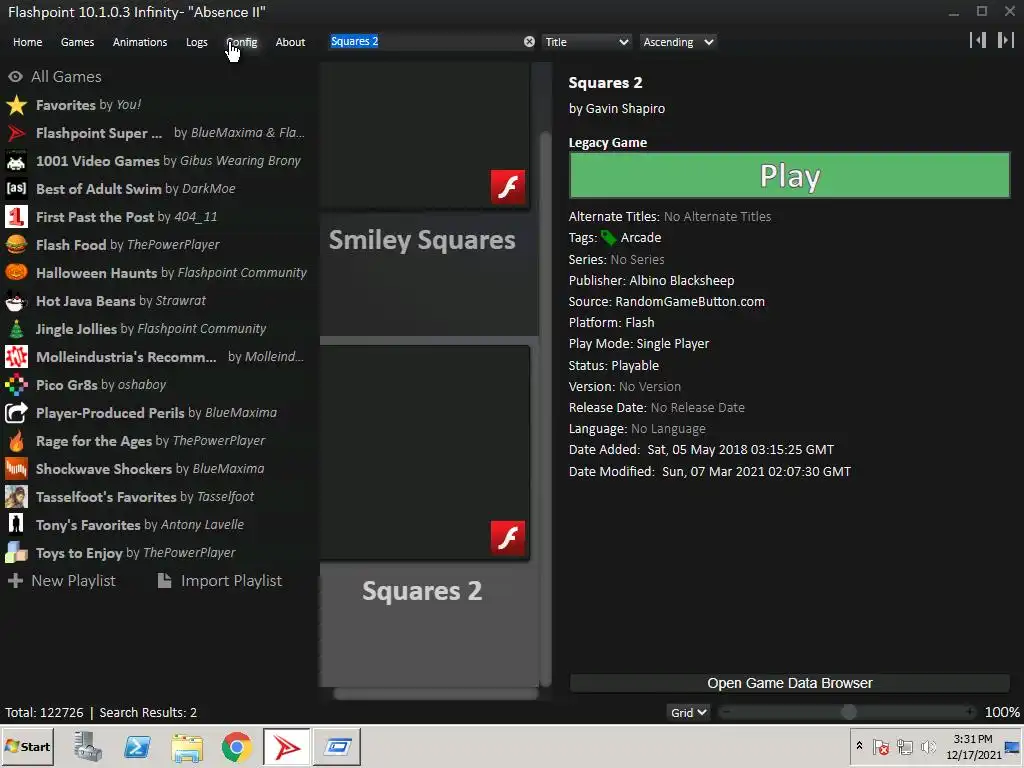The image size is (1024, 768).
Task: Click the taskbar clock 3:31 PM
Action: coord(972,739)
